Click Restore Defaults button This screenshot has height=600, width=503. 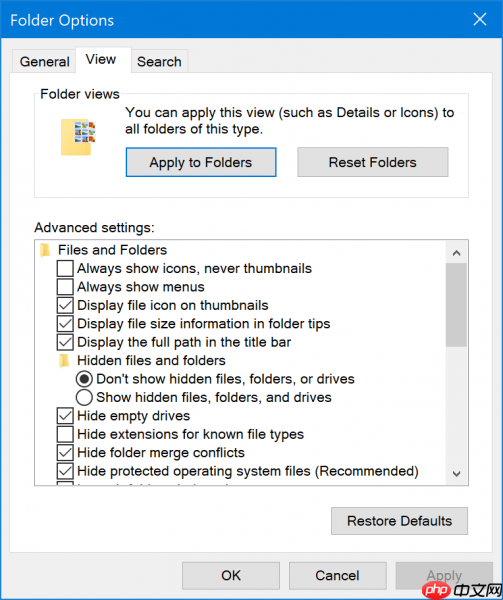click(399, 521)
